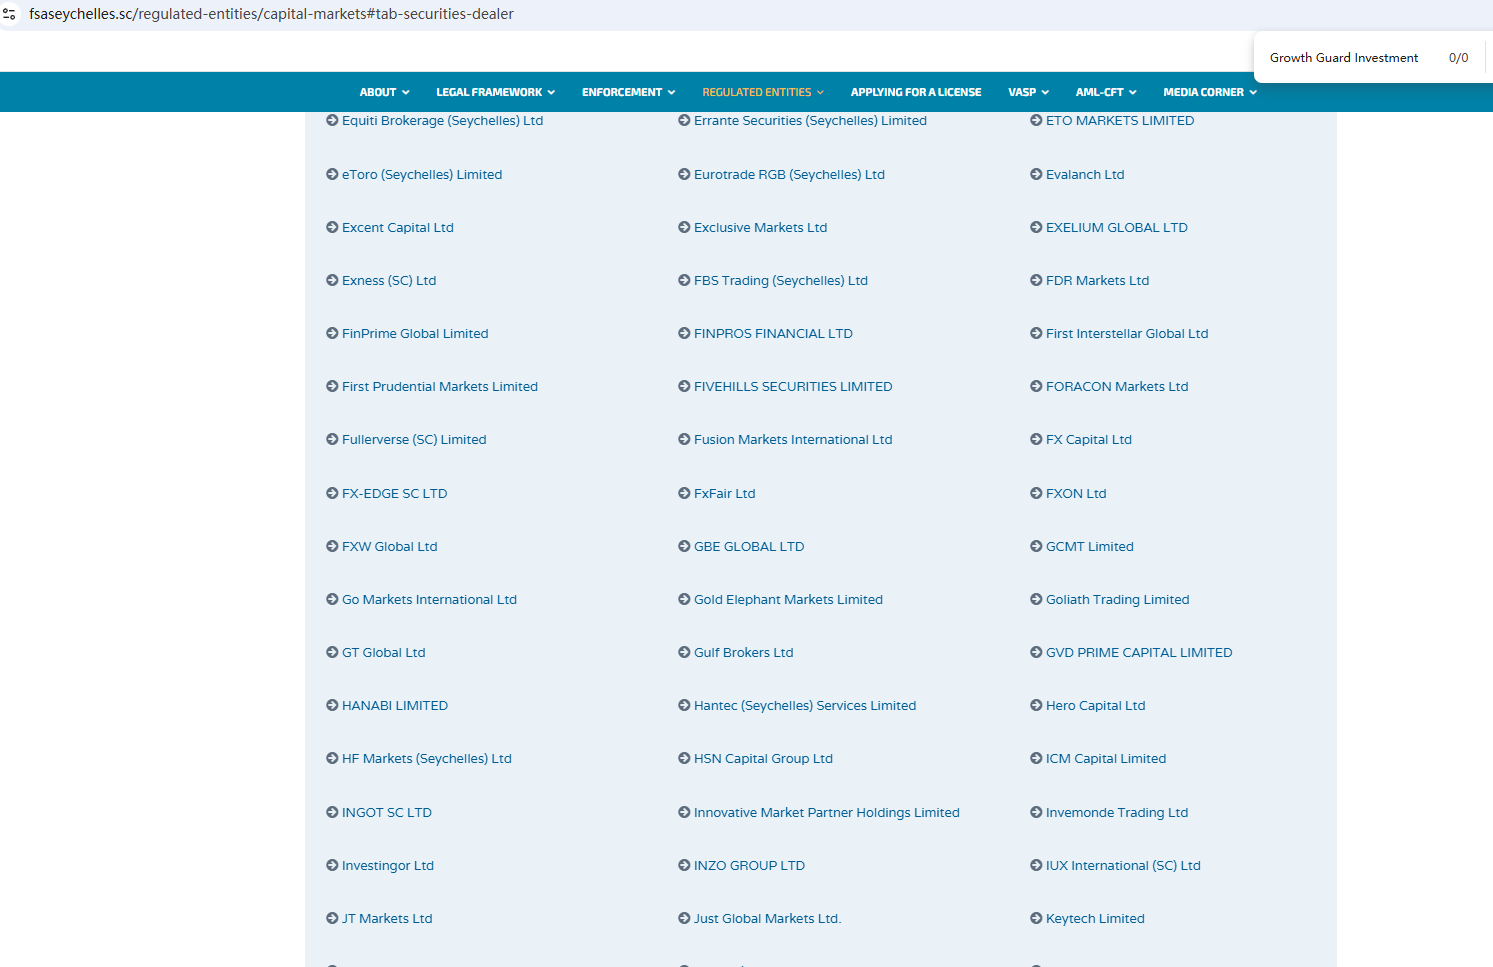The width and height of the screenshot is (1493, 967).
Task: Click arrow icon beside Goliath Trading Limited
Action: coord(1036,599)
